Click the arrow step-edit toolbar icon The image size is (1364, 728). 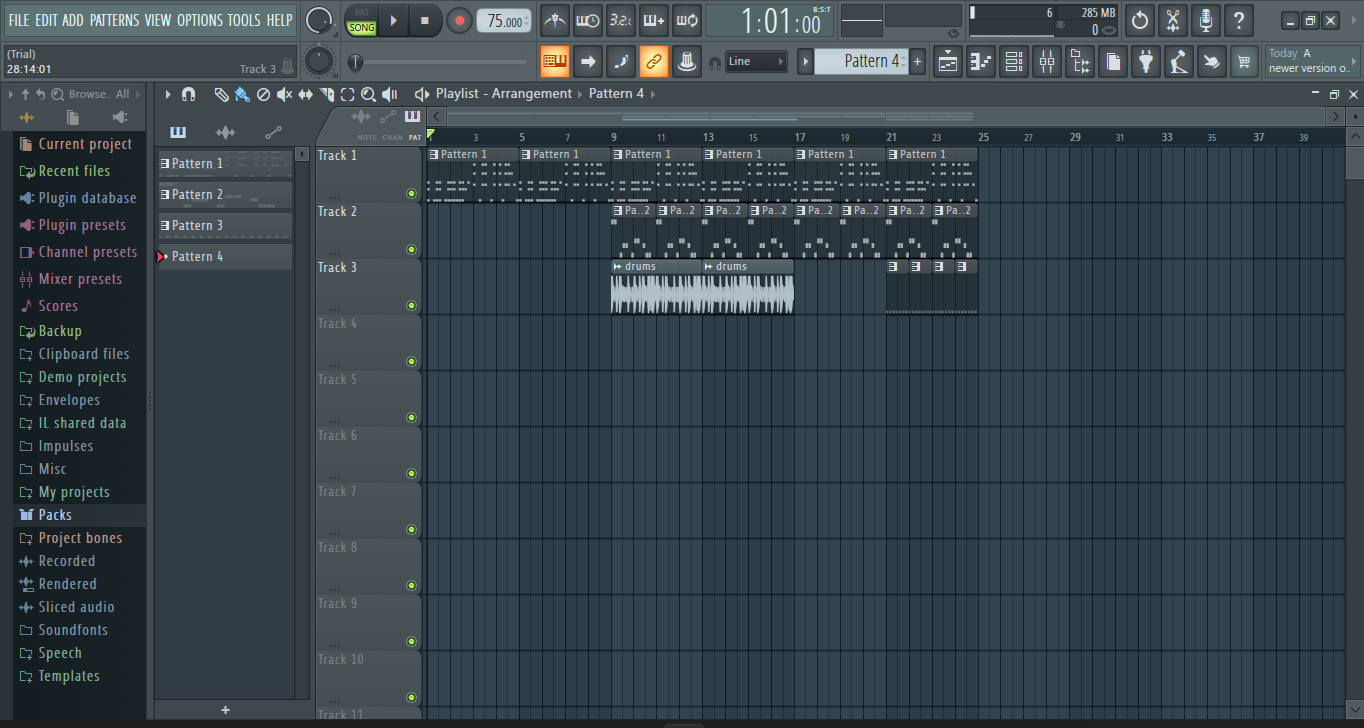click(588, 62)
